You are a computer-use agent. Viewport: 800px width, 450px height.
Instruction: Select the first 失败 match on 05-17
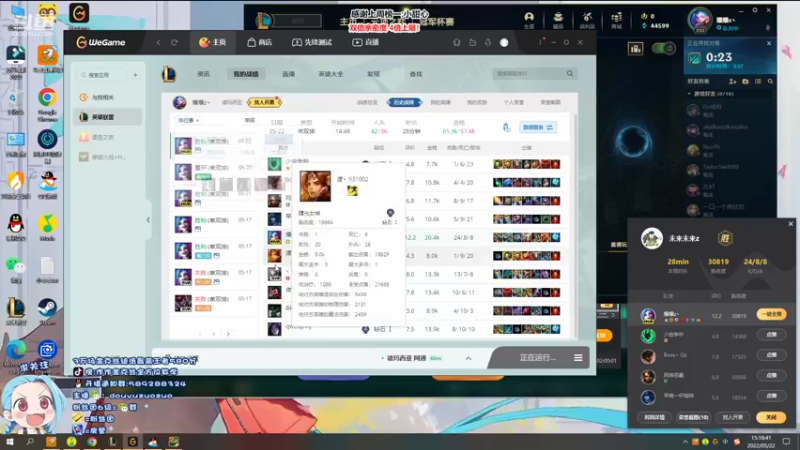click(x=214, y=277)
